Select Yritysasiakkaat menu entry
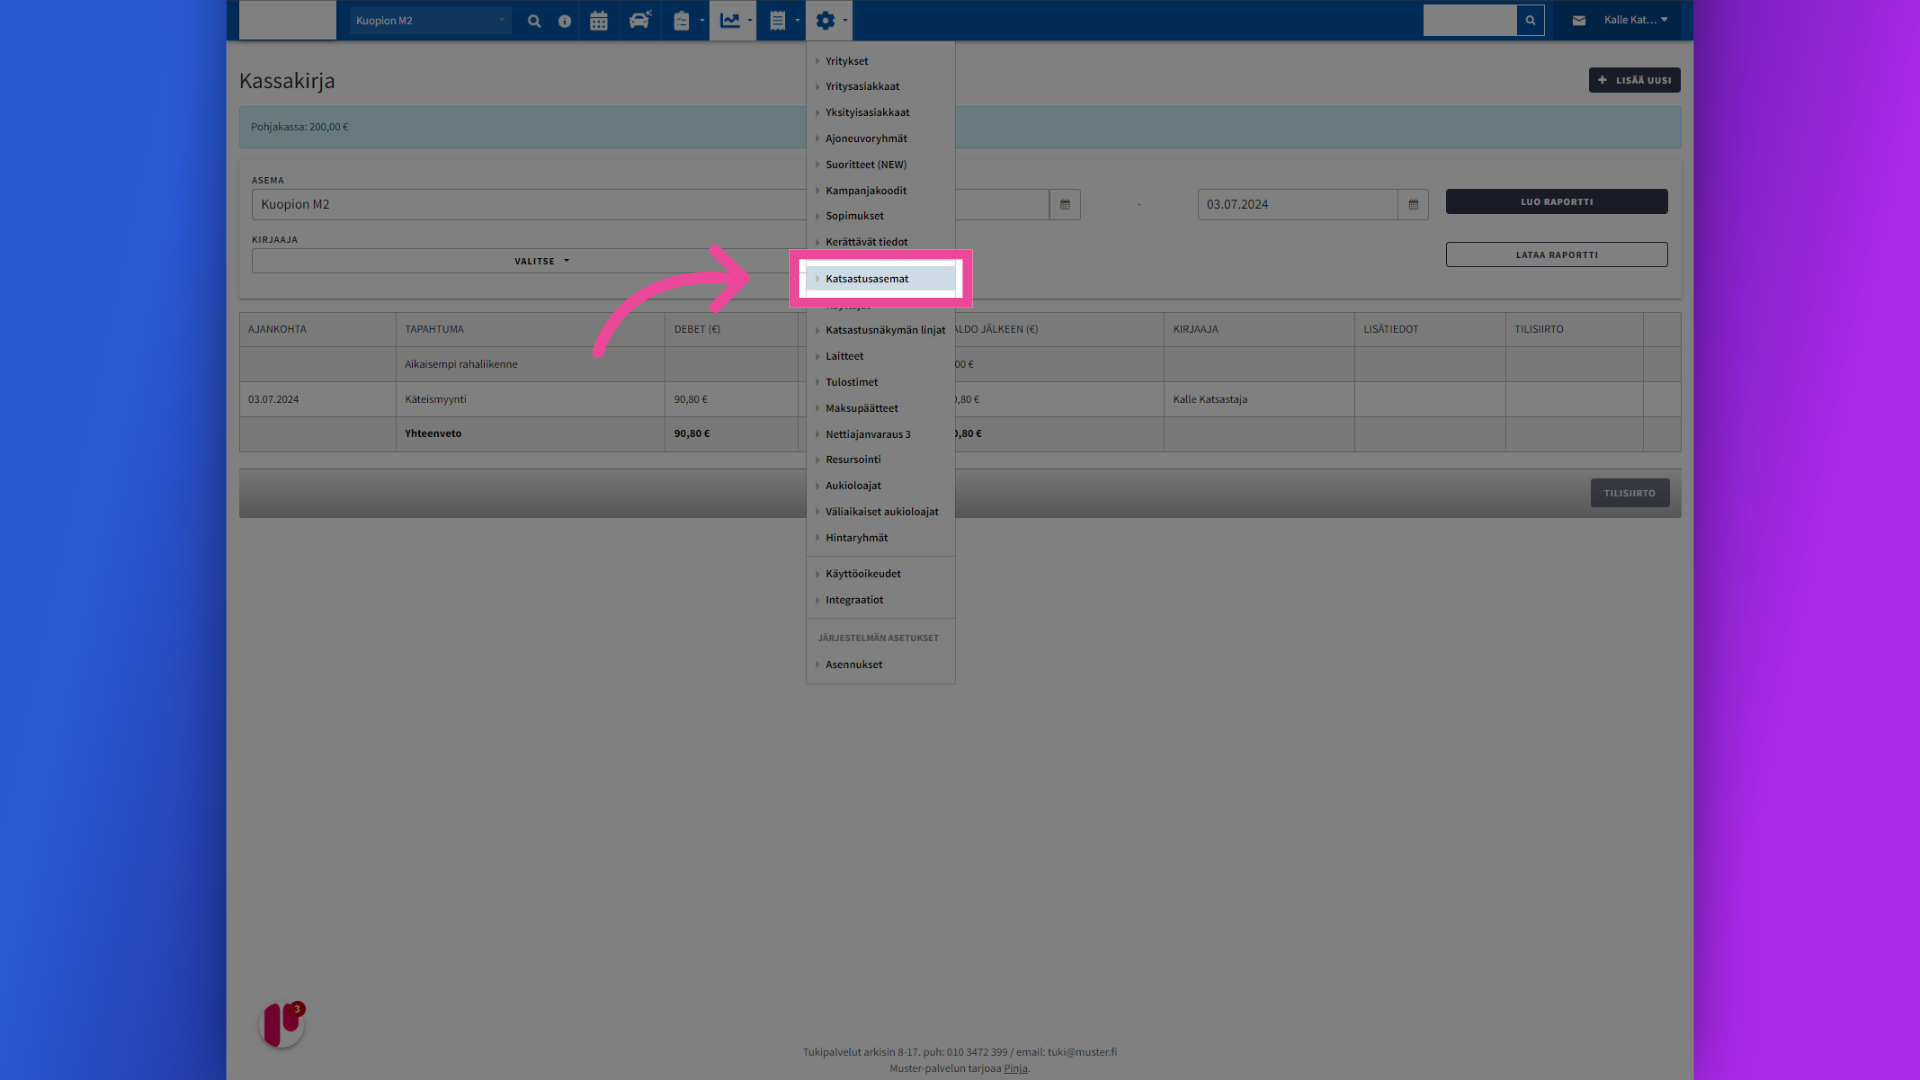Image resolution: width=1920 pixels, height=1080 pixels. [862, 87]
